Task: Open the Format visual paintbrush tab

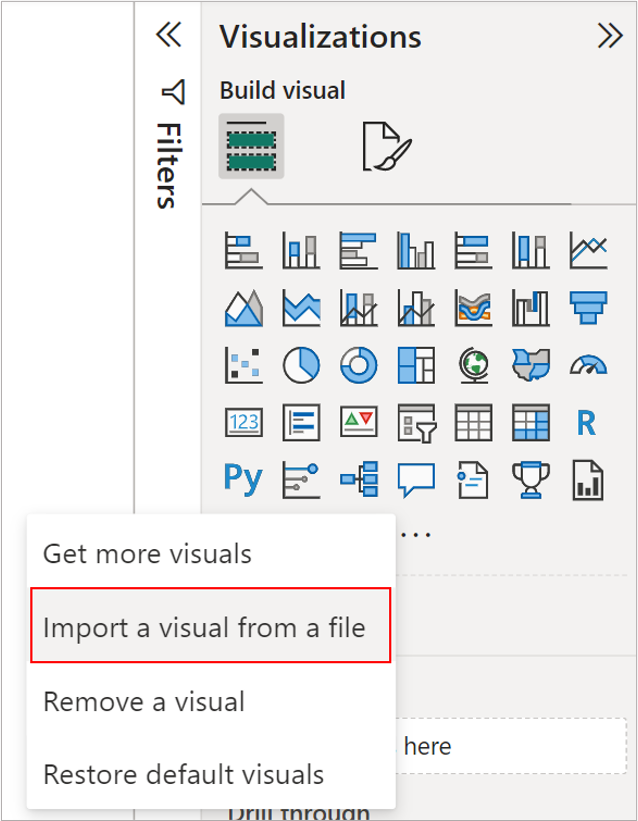Action: coord(386,146)
